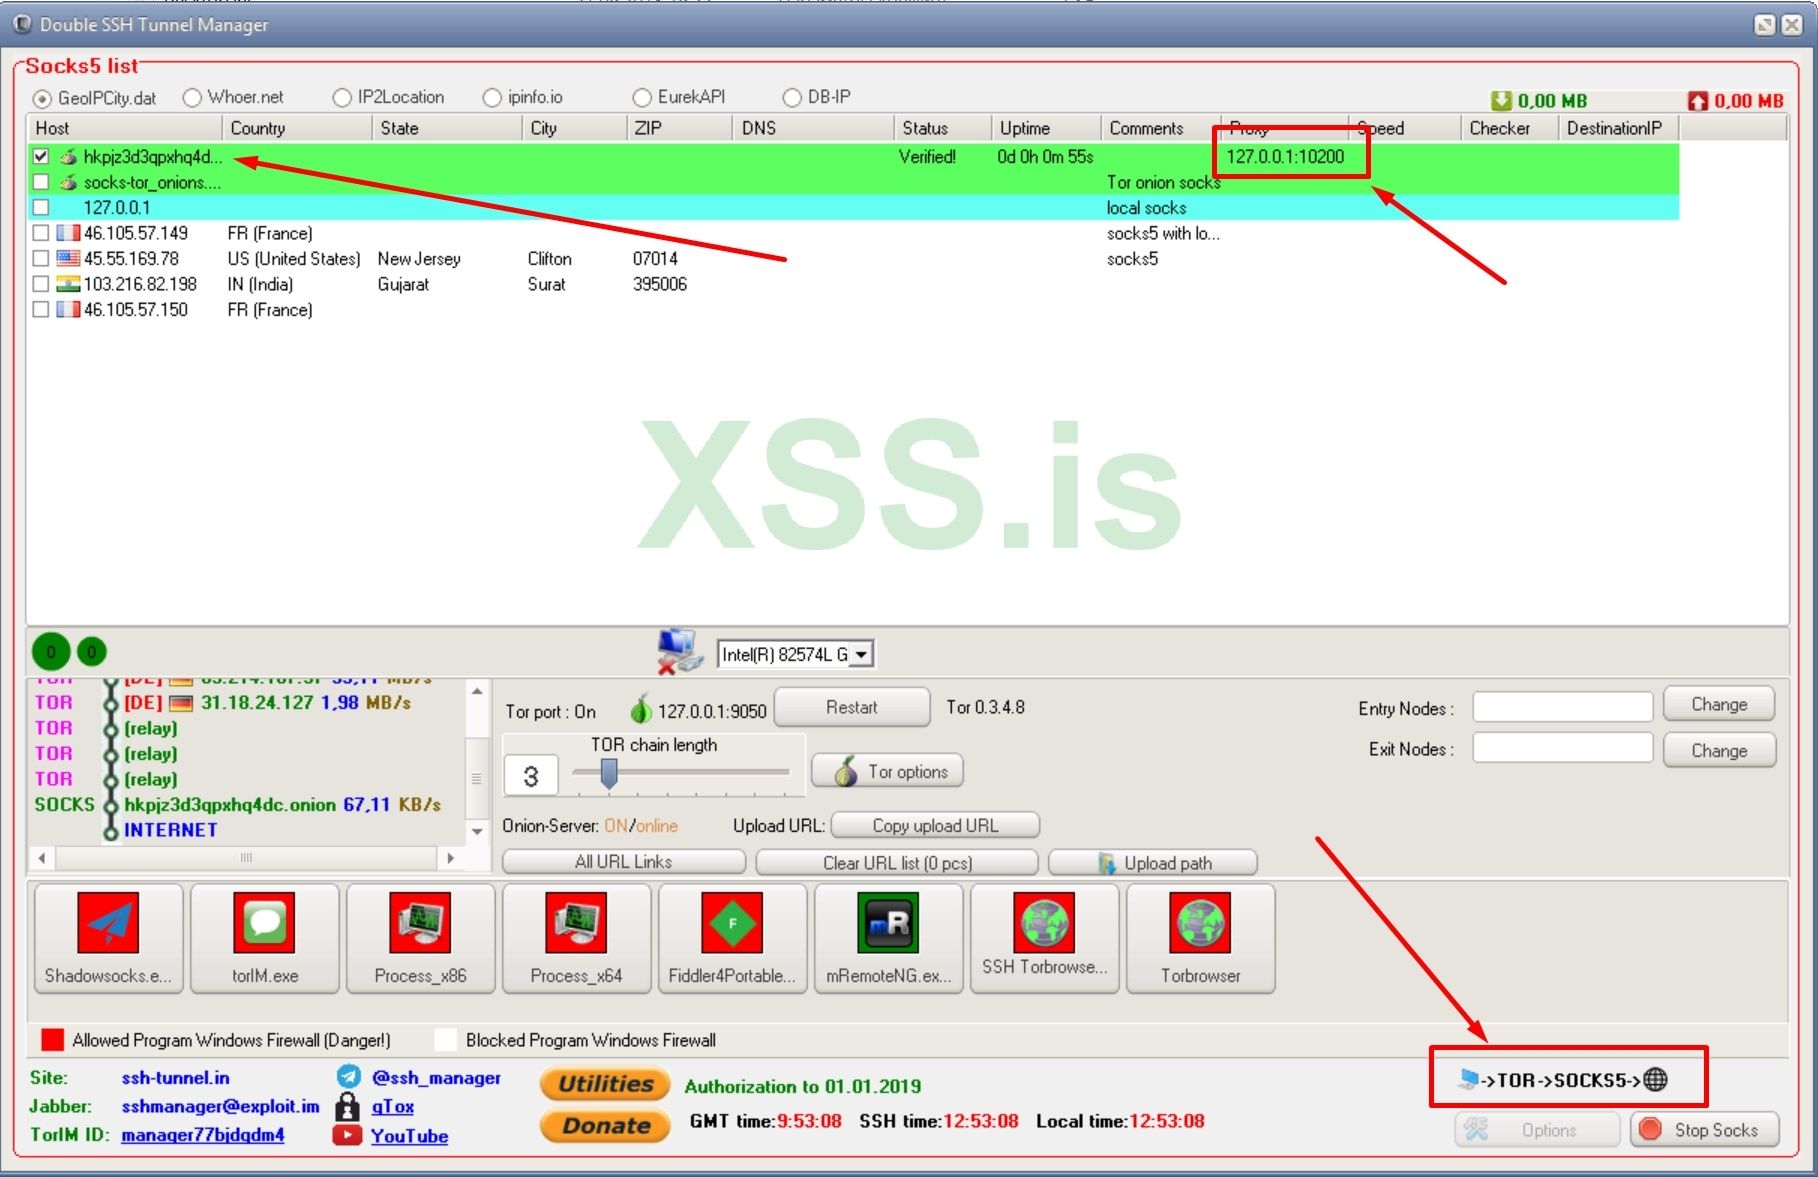Check the socks-tor_onions host checkbox
Screen dimensions: 1818x1177
[x=41, y=182]
